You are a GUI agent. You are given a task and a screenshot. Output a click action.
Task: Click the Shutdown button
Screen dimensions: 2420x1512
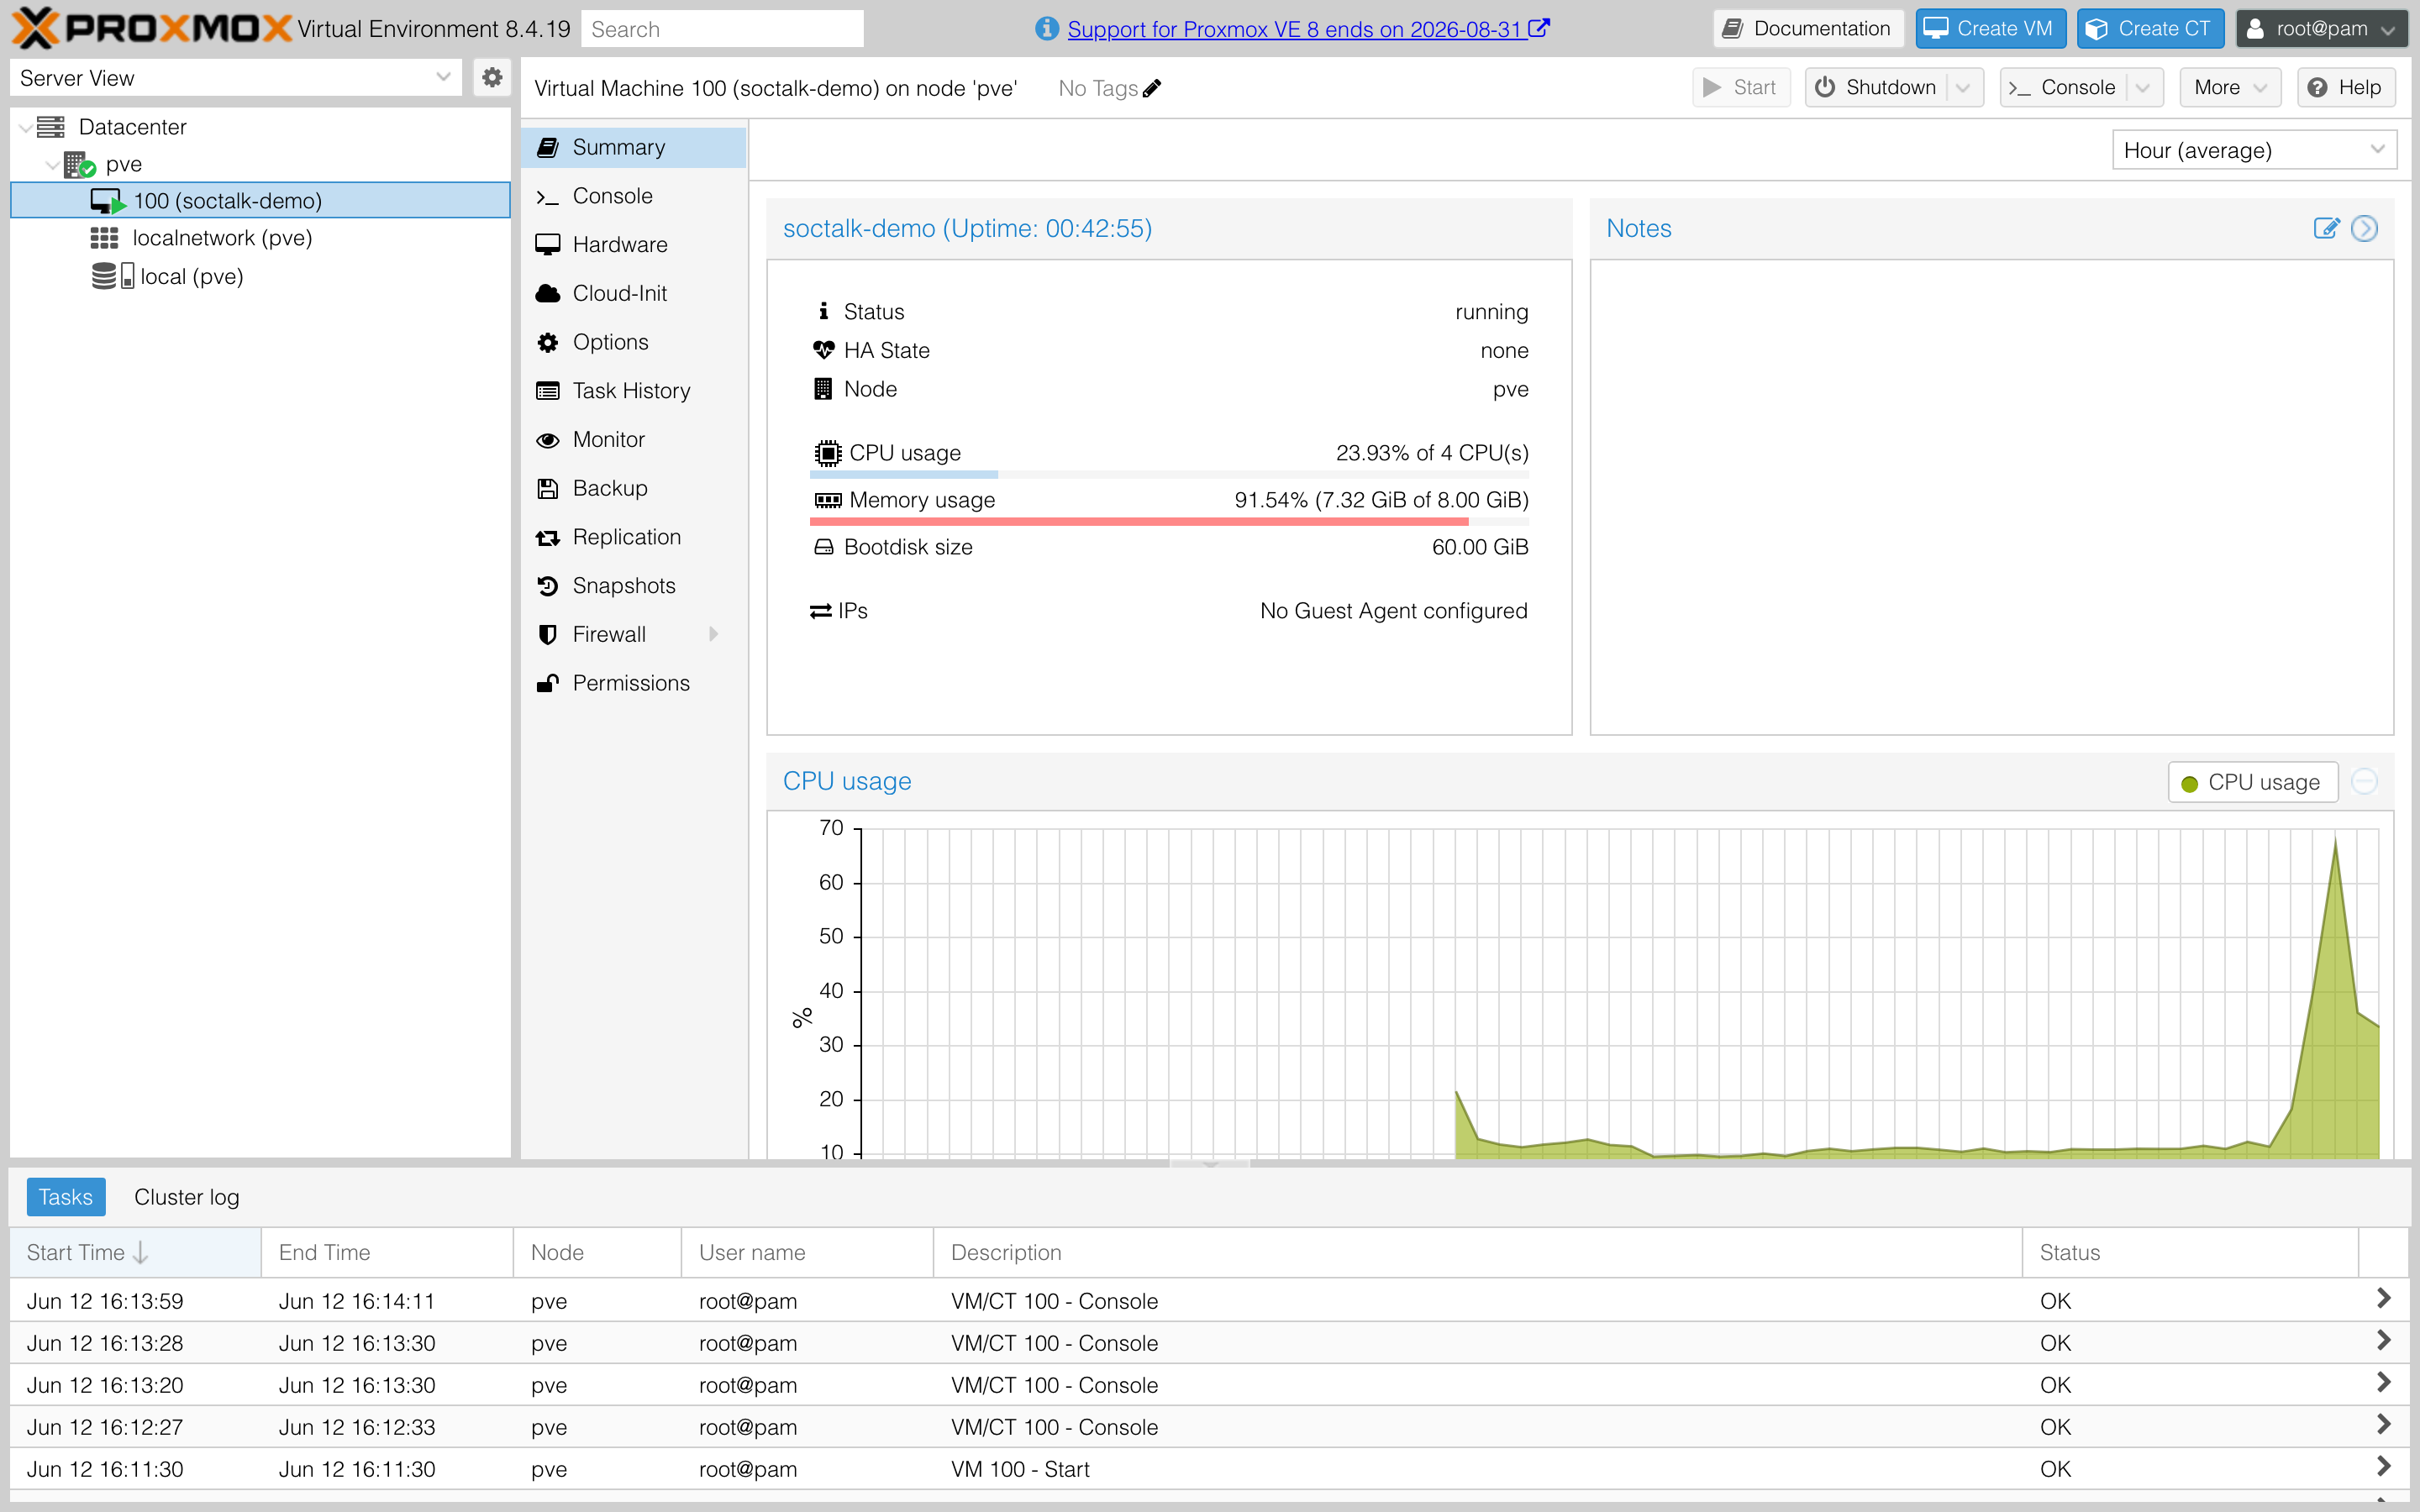(x=1877, y=87)
